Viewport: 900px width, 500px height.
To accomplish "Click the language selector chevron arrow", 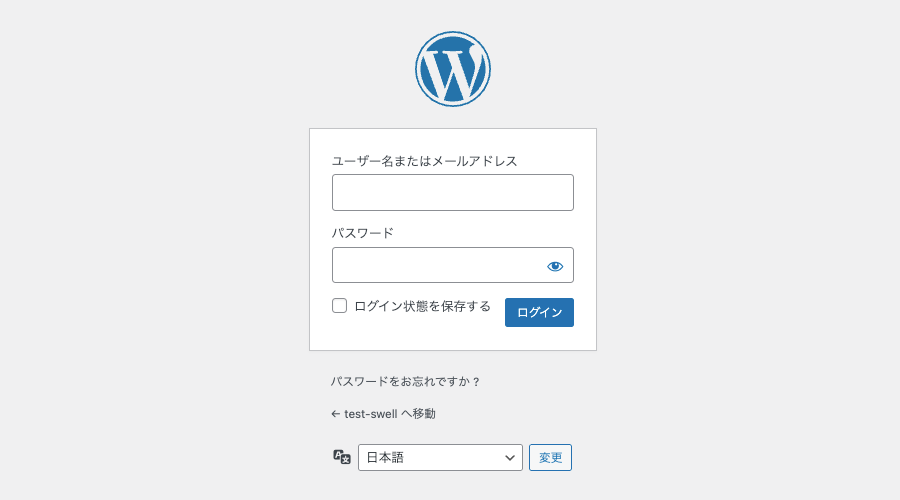I will (510, 458).
